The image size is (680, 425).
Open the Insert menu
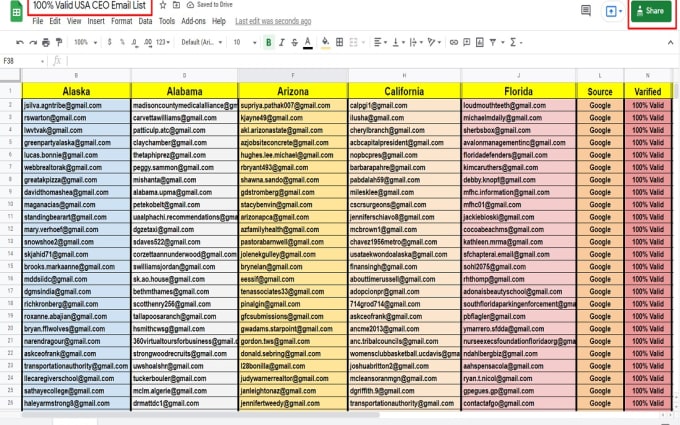[96, 21]
